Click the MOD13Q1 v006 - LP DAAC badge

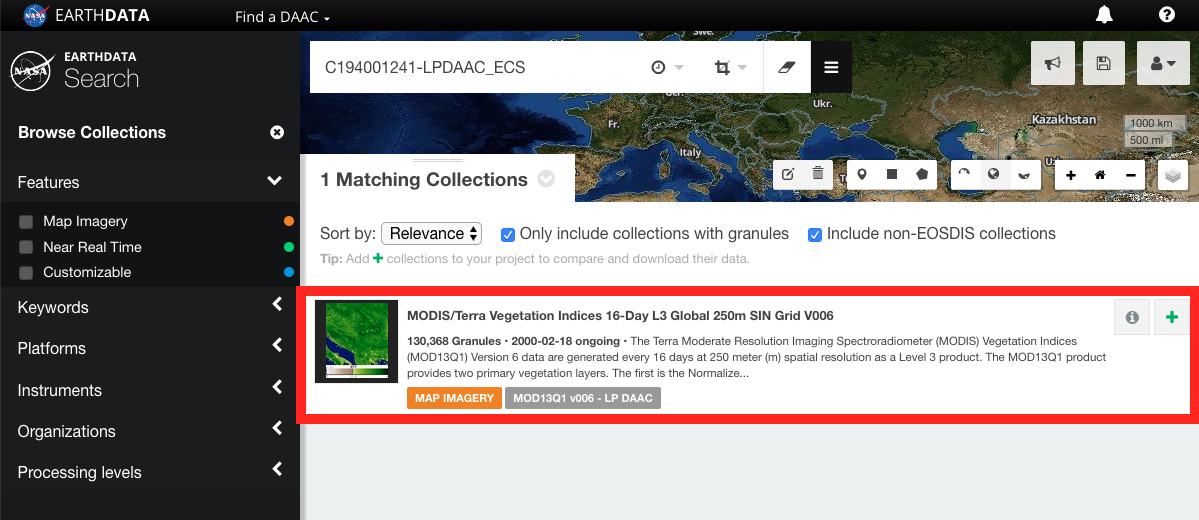click(583, 398)
